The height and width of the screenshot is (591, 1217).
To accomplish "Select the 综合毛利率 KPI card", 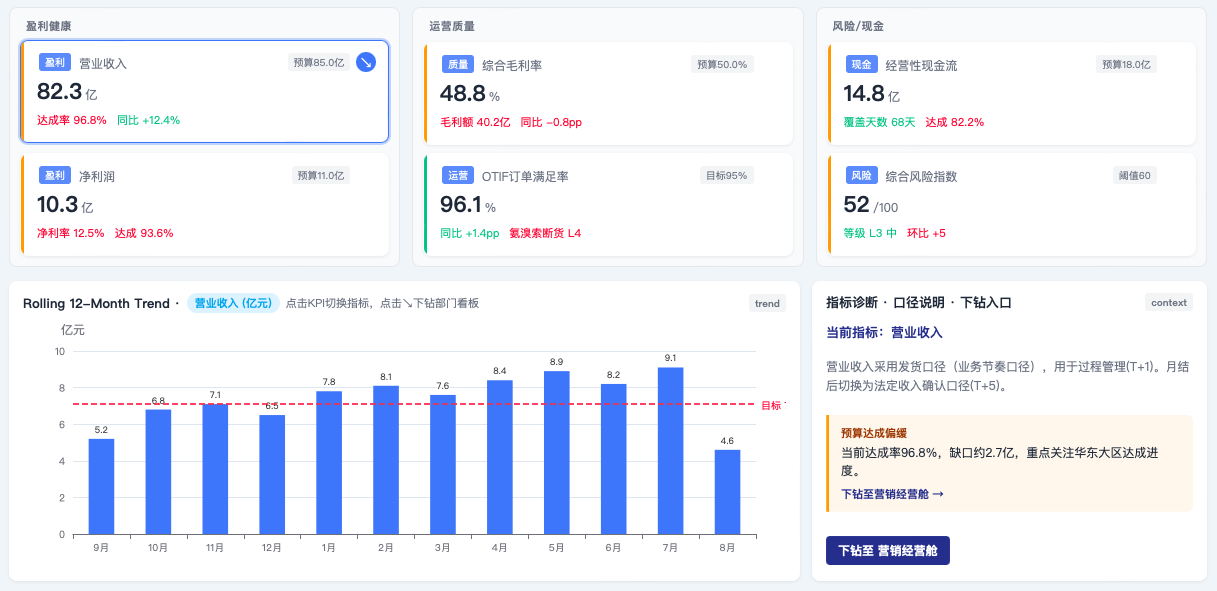I will (x=608, y=93).
